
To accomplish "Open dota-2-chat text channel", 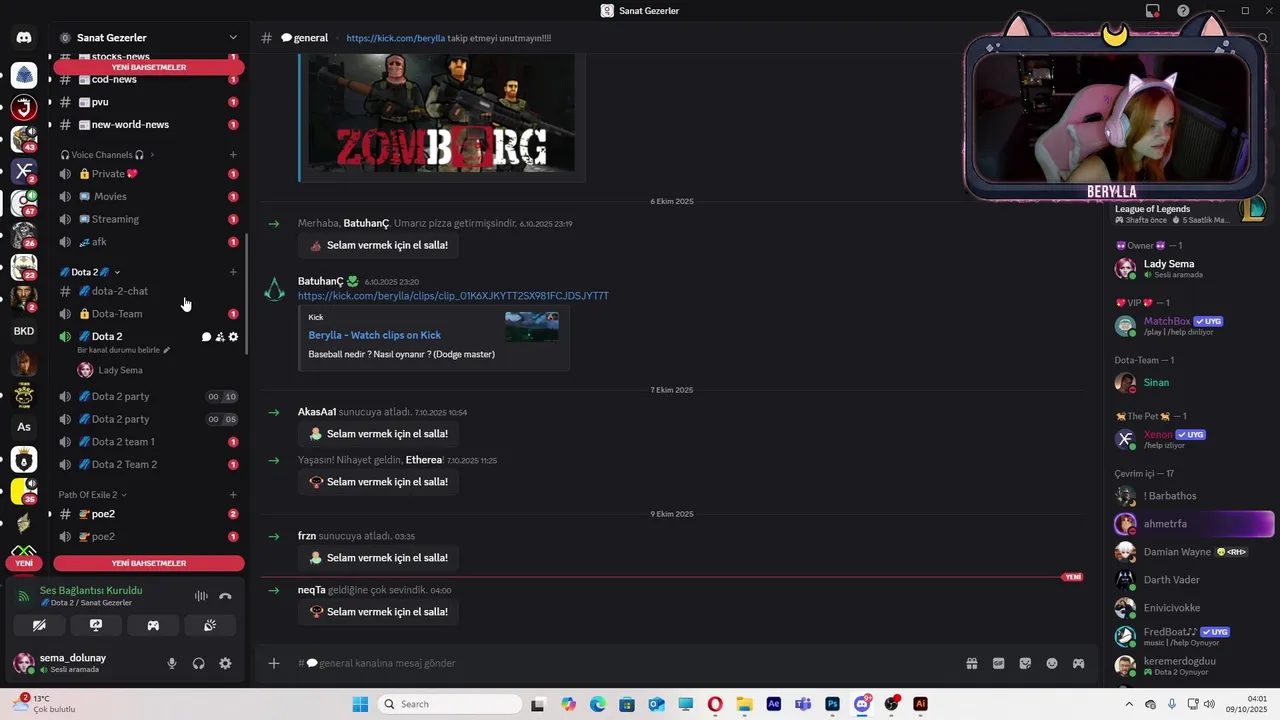I will point(149,291).
